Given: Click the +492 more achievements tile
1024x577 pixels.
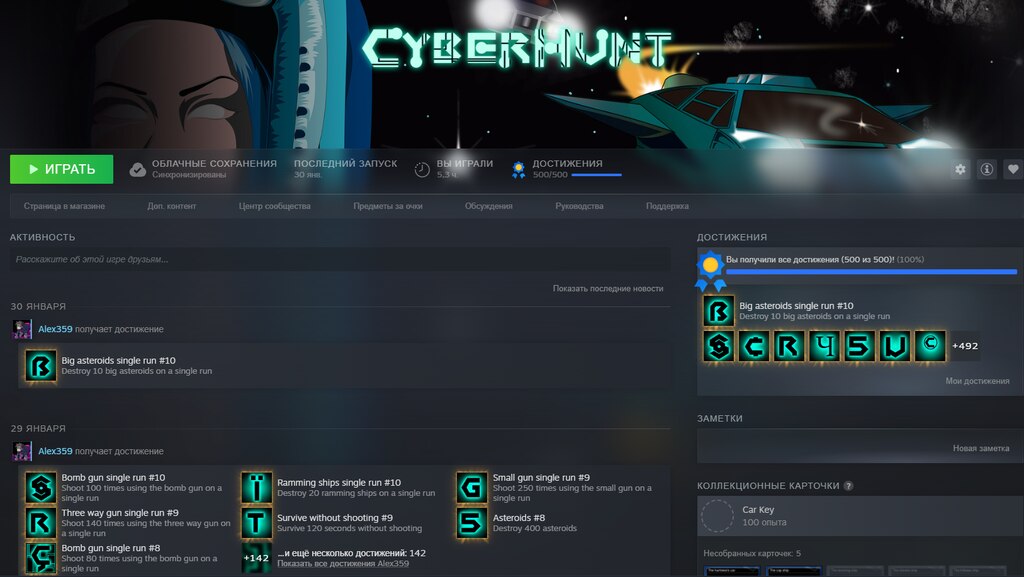Looking at the screenshot, I should (965, 346).
